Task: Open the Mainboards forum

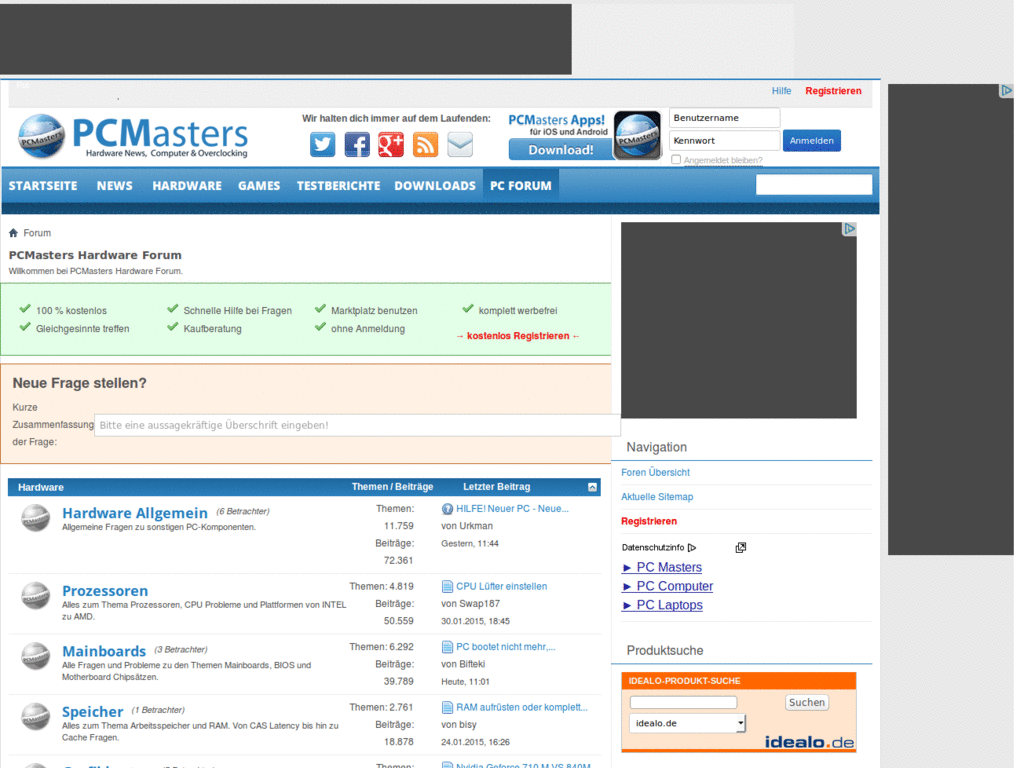Action: tap(104, 651)
